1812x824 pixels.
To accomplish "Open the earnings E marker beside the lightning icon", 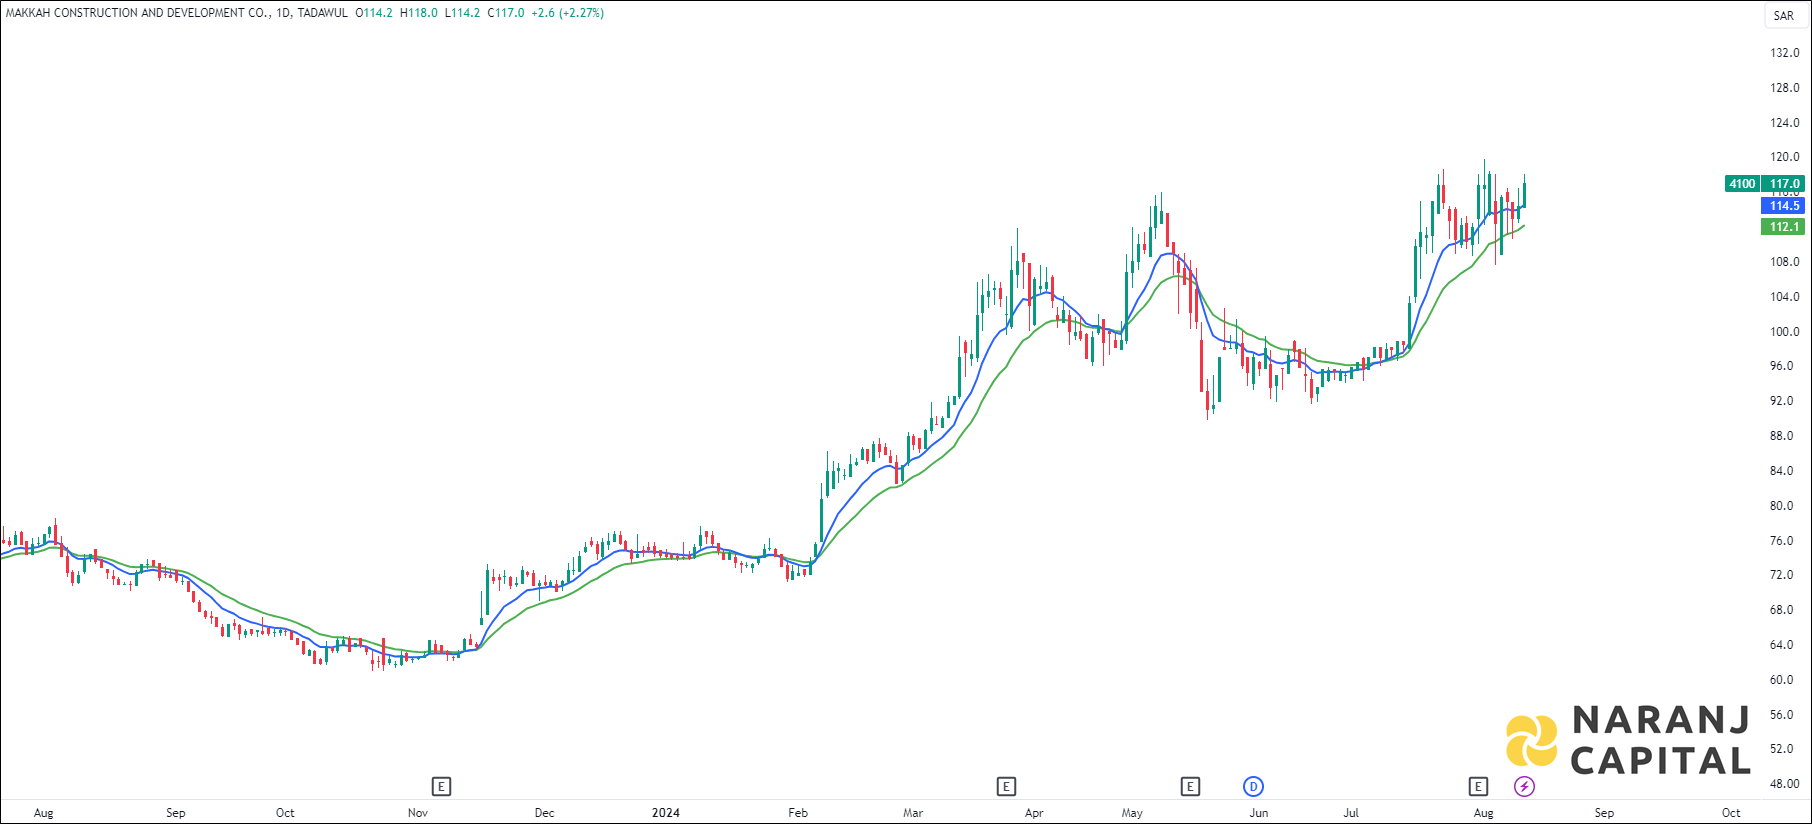I will pos(1478,786).
